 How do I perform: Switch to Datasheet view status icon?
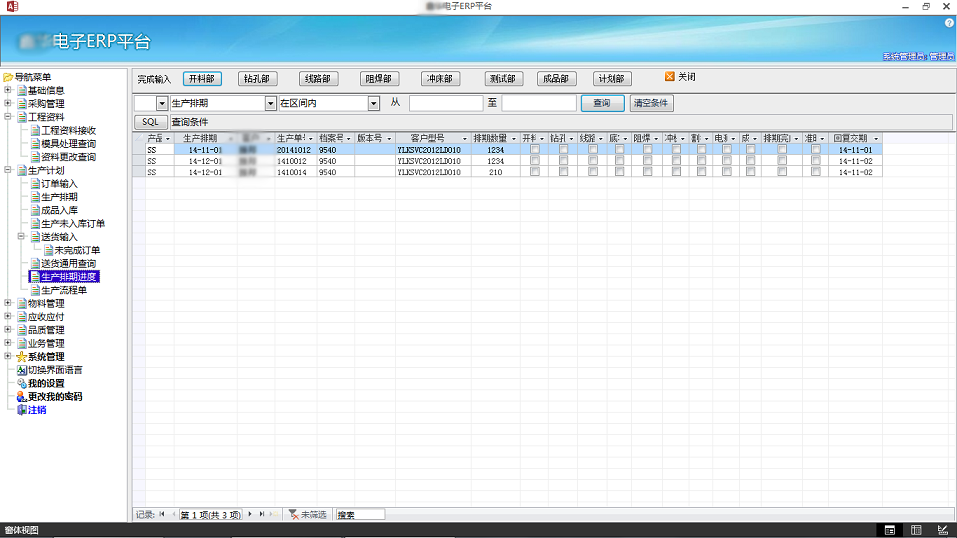point(916,530)
